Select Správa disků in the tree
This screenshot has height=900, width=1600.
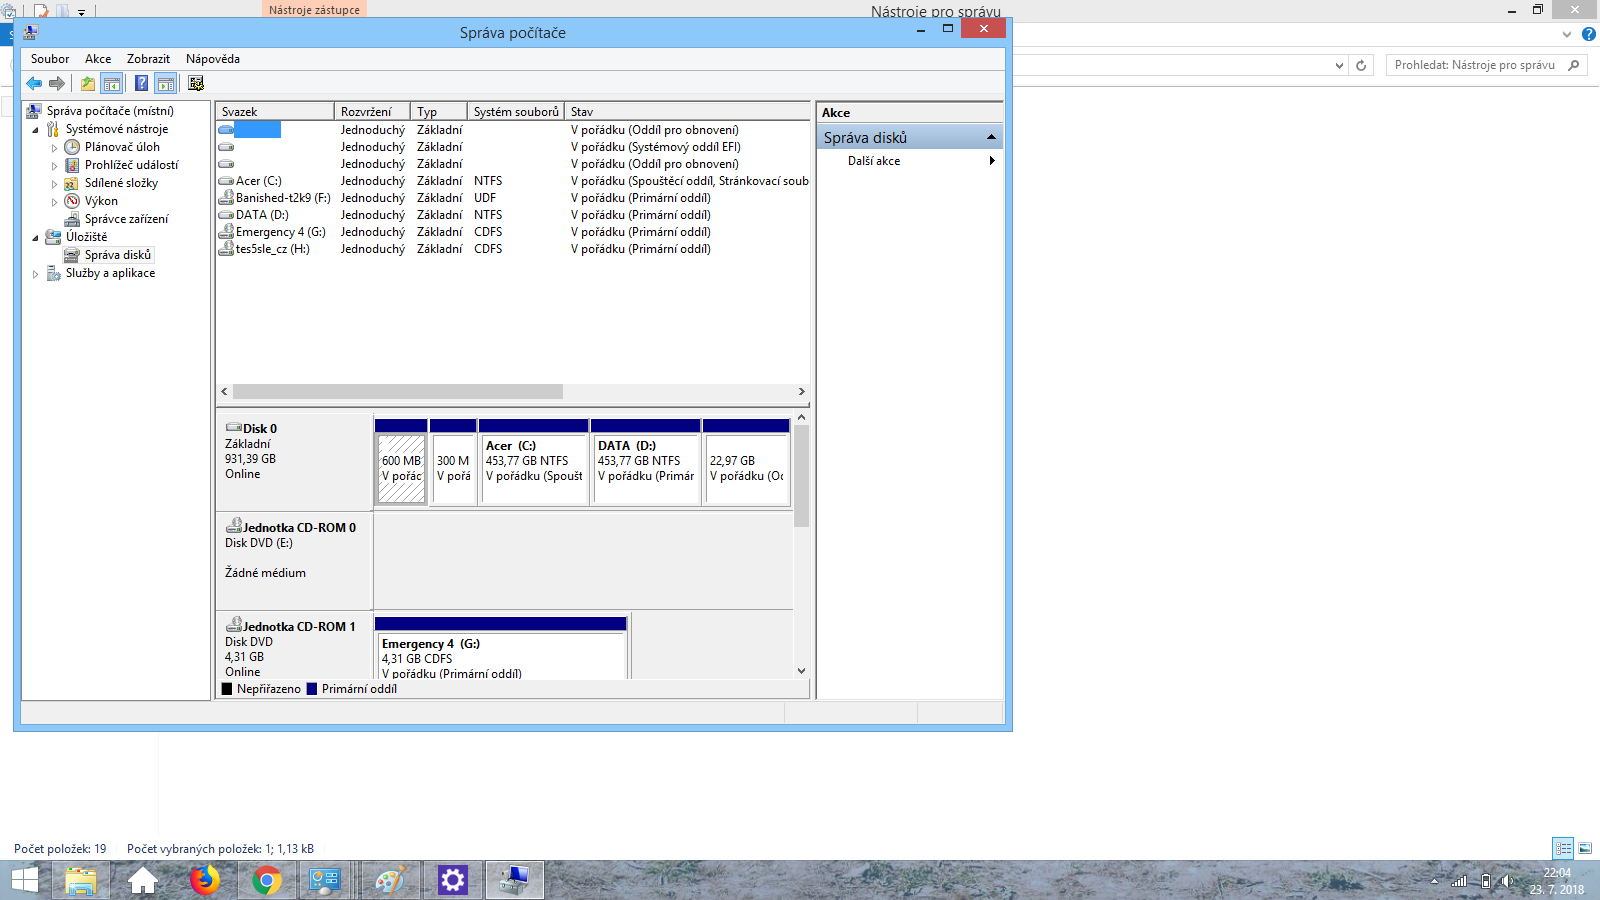tap(117, 255)
